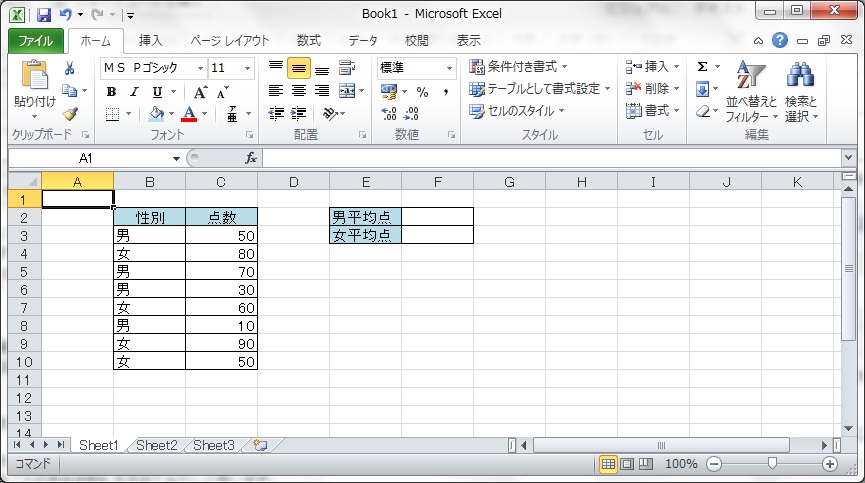Toggle Bottom Align vertical alignment
The image size is (865, 483).
coord(322,68)
